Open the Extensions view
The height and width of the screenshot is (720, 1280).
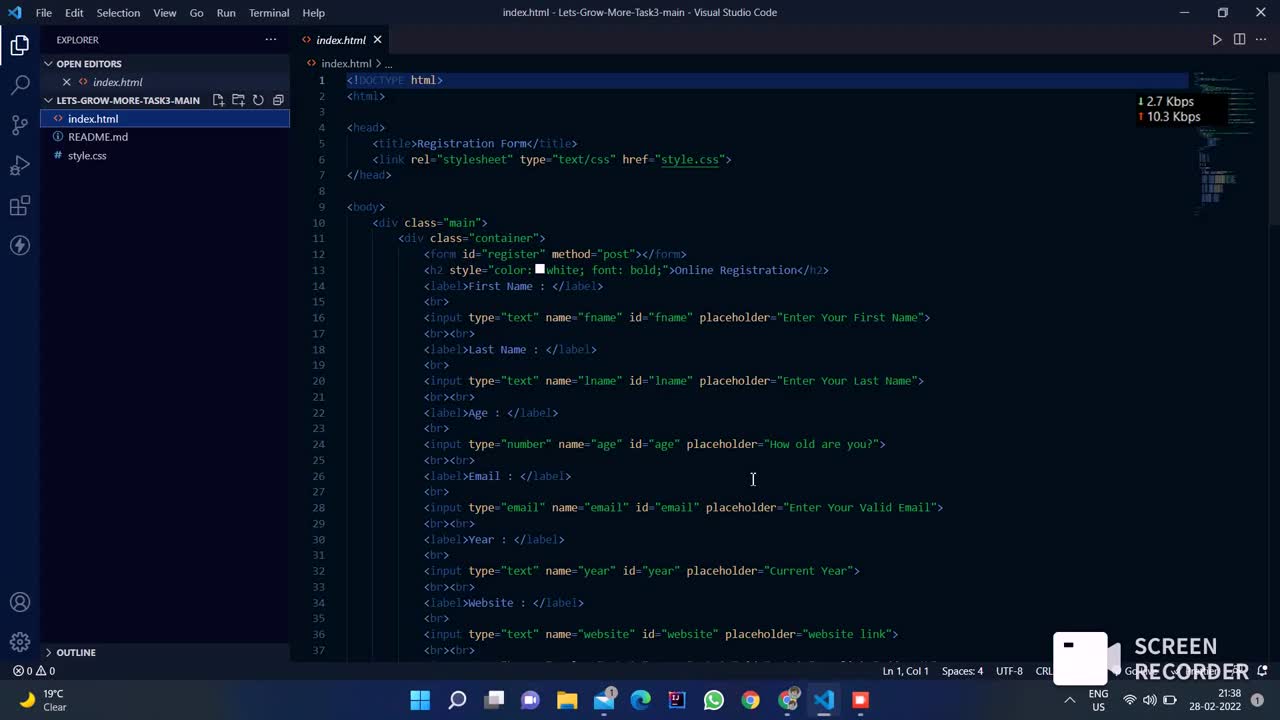click(x=20, y=206)
